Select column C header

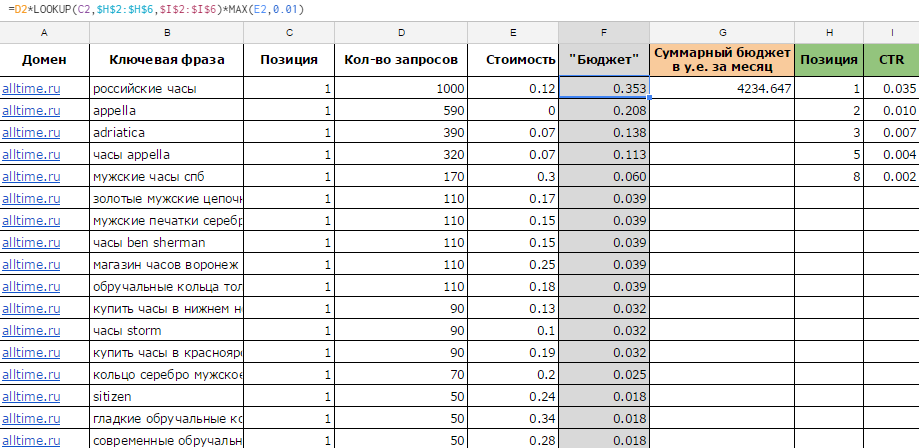(289, 33)
